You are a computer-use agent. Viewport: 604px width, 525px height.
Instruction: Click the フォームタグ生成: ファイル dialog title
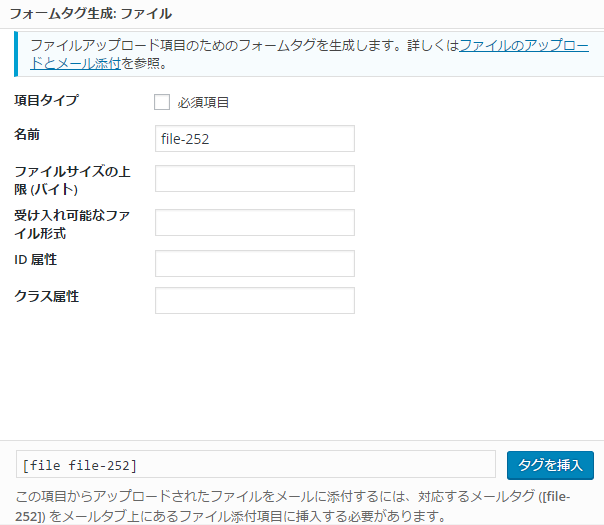90,14
